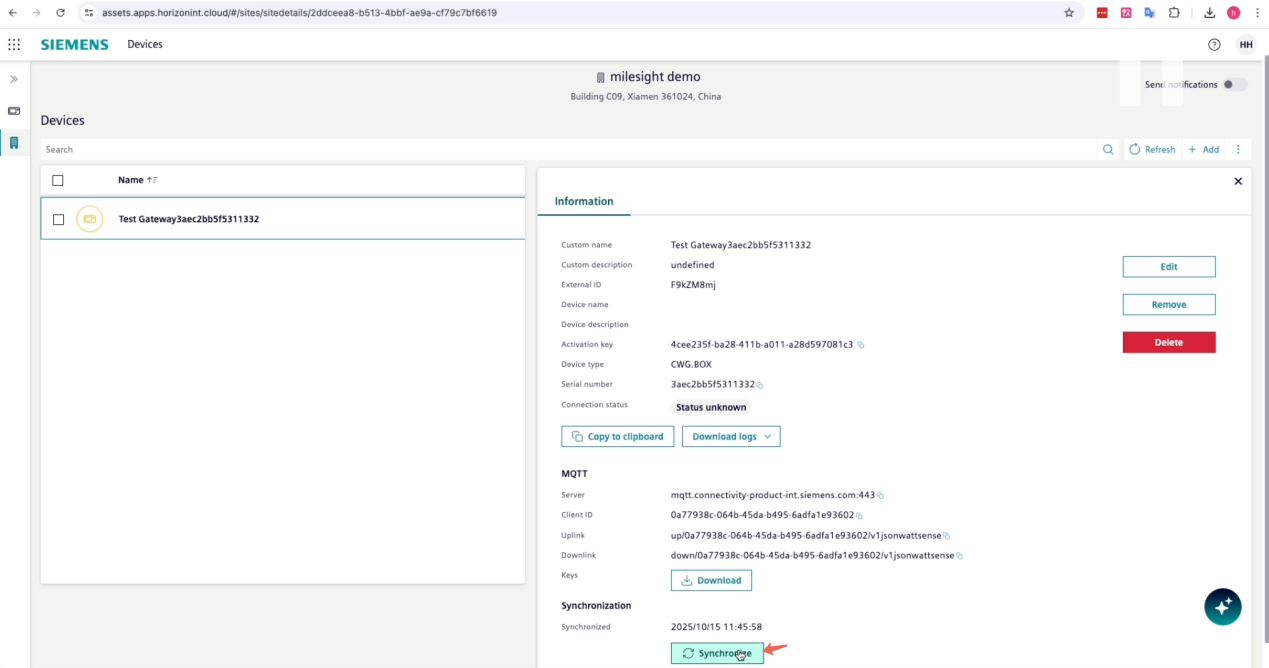1269x668 pixels.
Task: Click the Status unknown badge
Action: 711,407
